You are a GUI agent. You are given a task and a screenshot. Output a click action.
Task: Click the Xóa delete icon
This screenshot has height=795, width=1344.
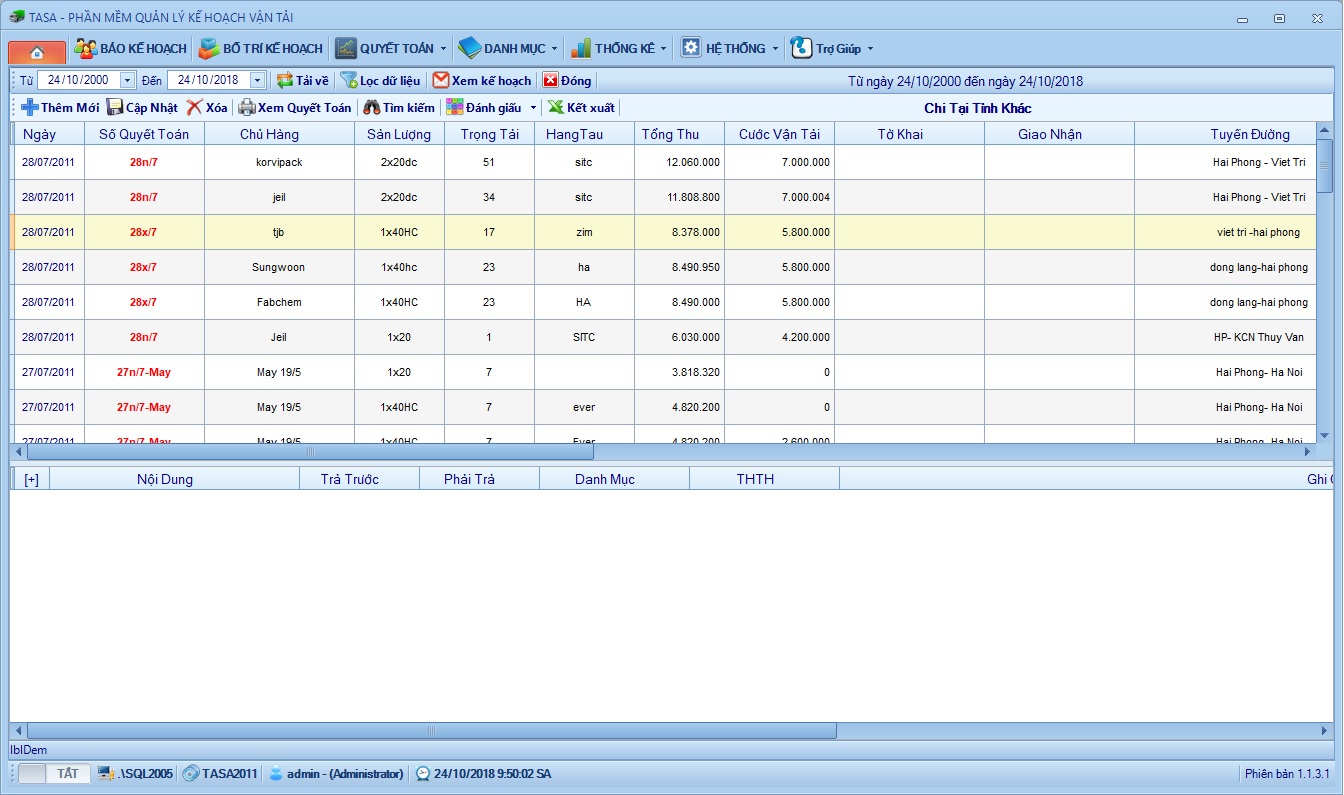click(x=194, y=108)
